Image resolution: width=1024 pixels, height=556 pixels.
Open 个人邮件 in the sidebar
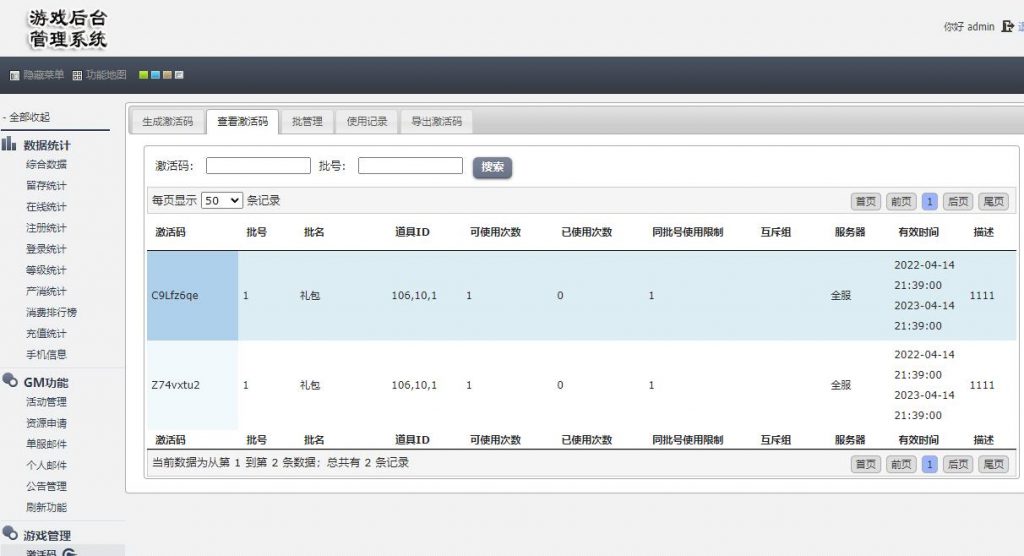click(46, 465)
